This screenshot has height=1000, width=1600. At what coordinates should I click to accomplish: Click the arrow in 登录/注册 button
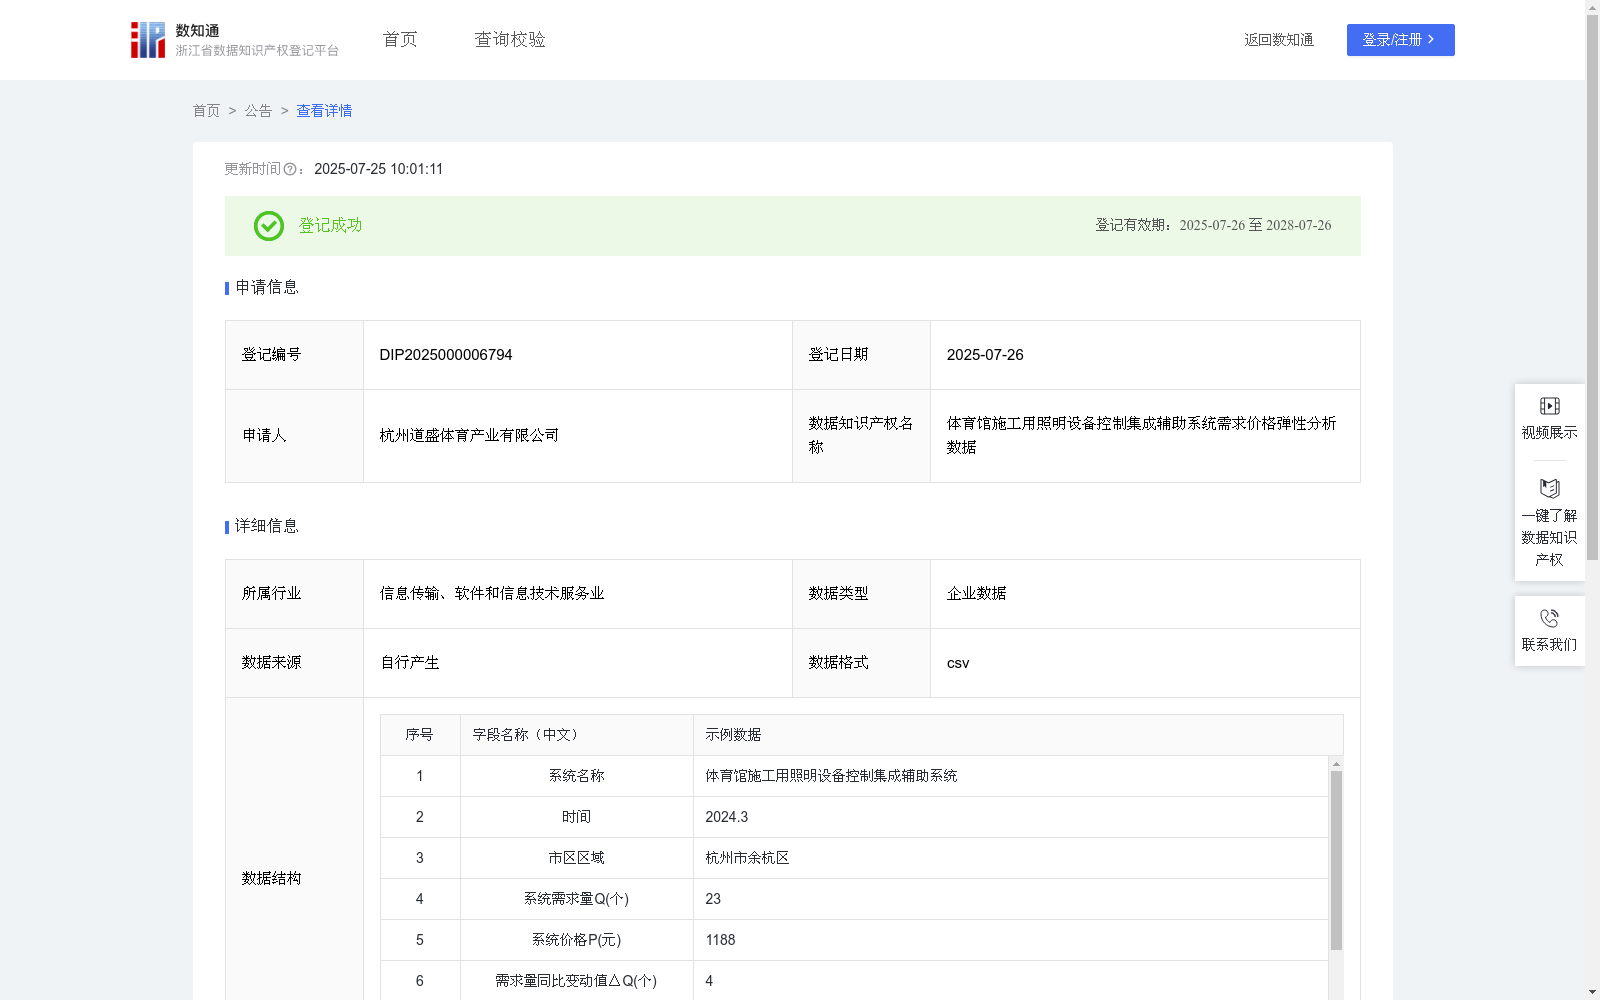click(x=1431, y=40)
